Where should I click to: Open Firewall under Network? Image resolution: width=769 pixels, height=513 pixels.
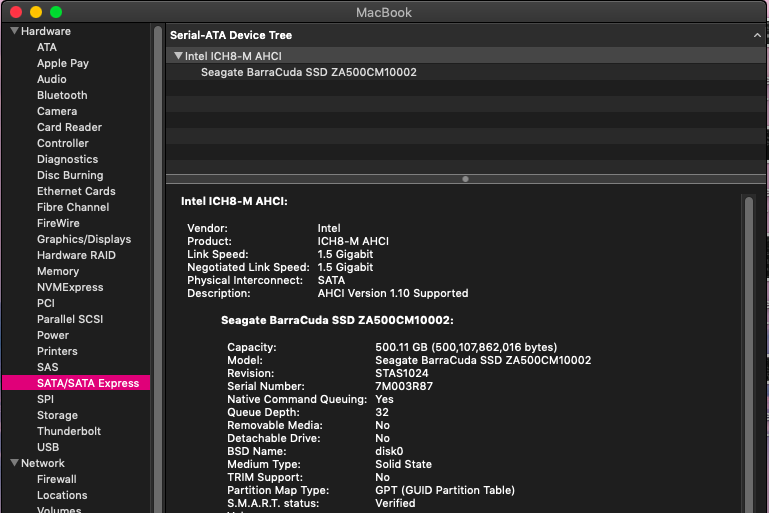point(56,479)
